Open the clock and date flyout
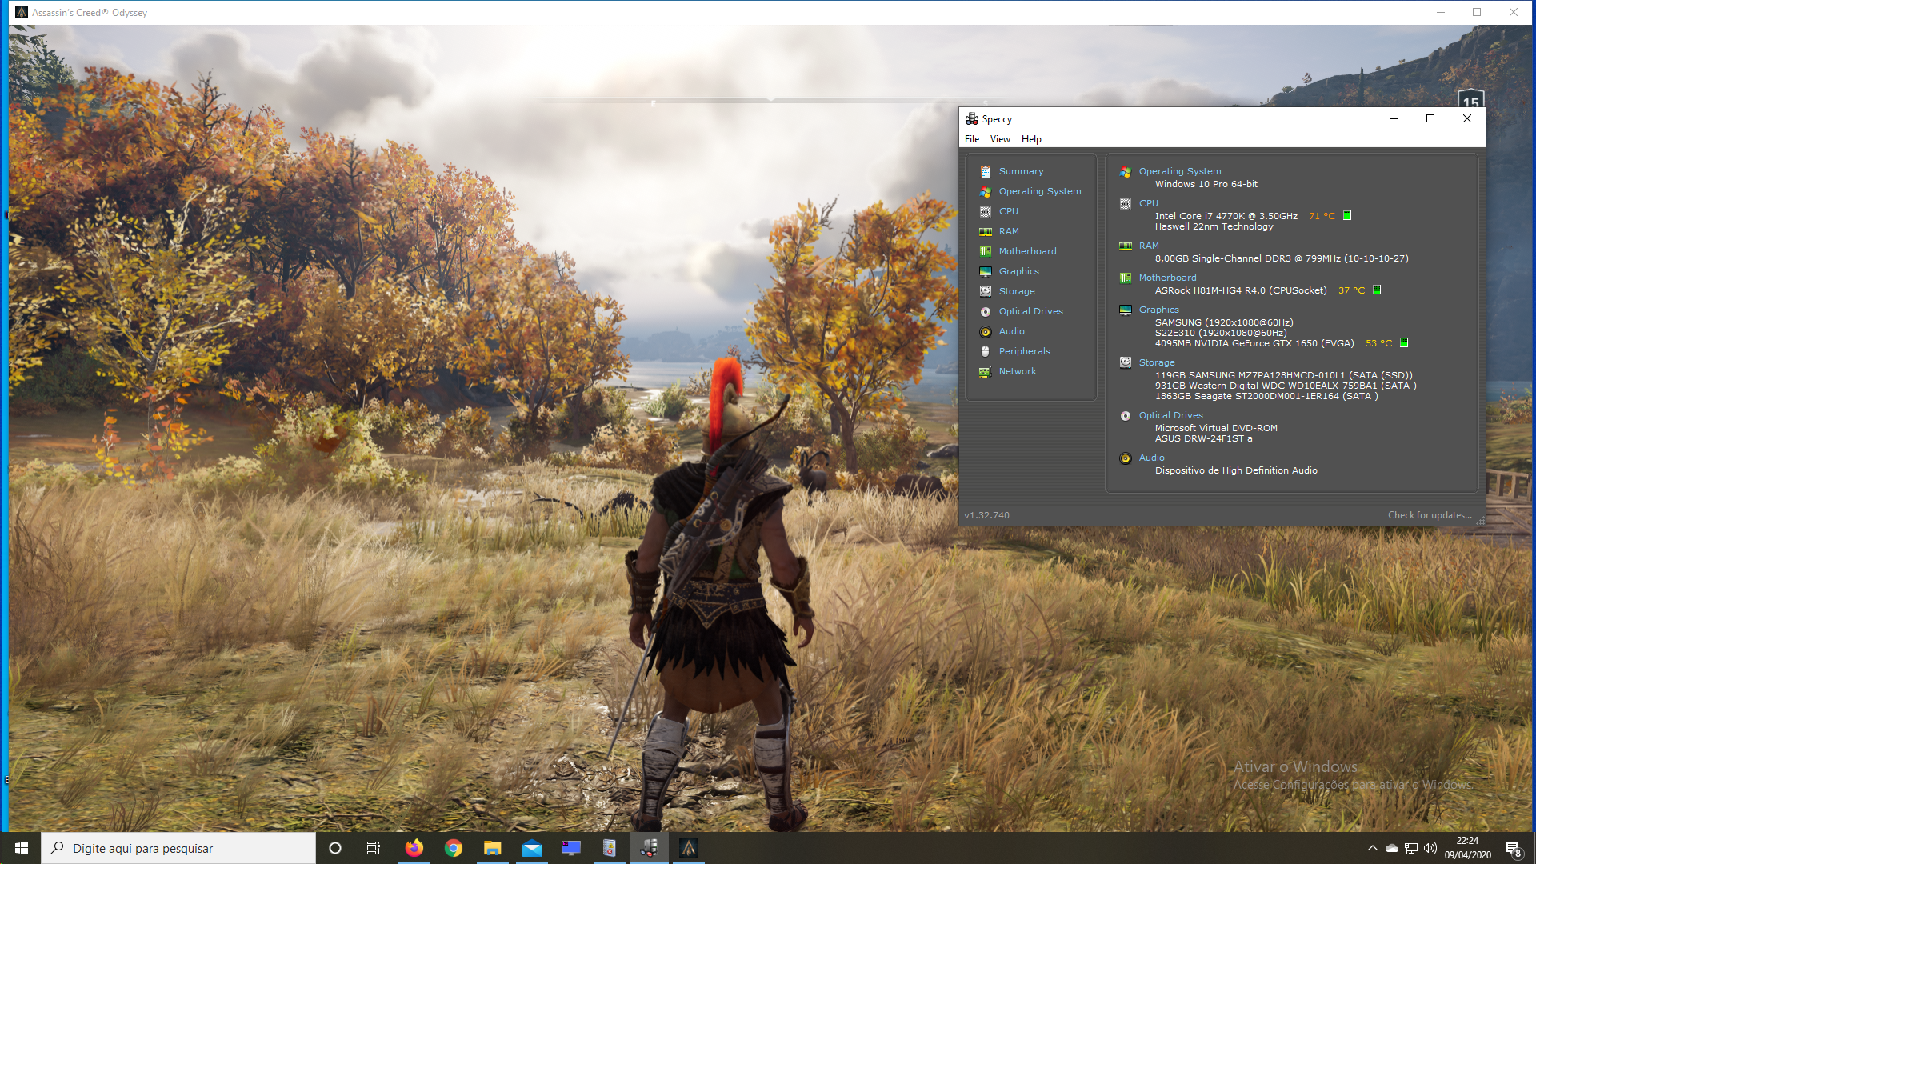 [1467, 848]
